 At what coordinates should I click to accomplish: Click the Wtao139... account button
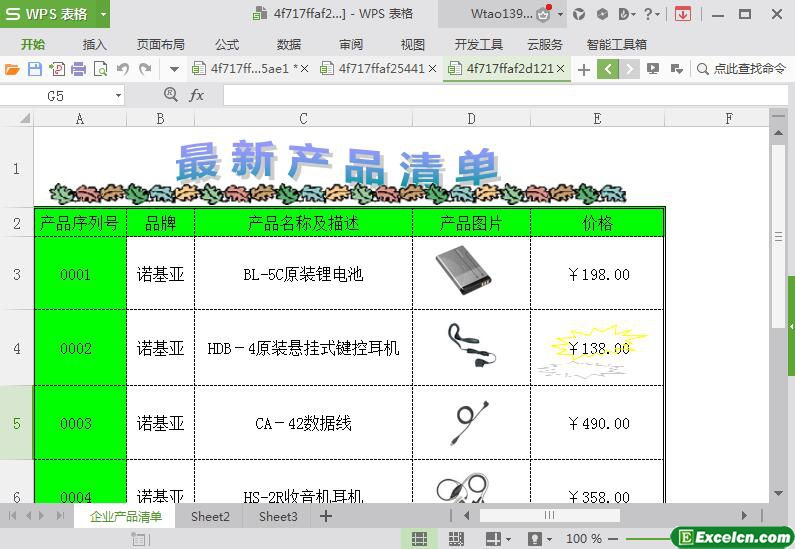point(501,14)
